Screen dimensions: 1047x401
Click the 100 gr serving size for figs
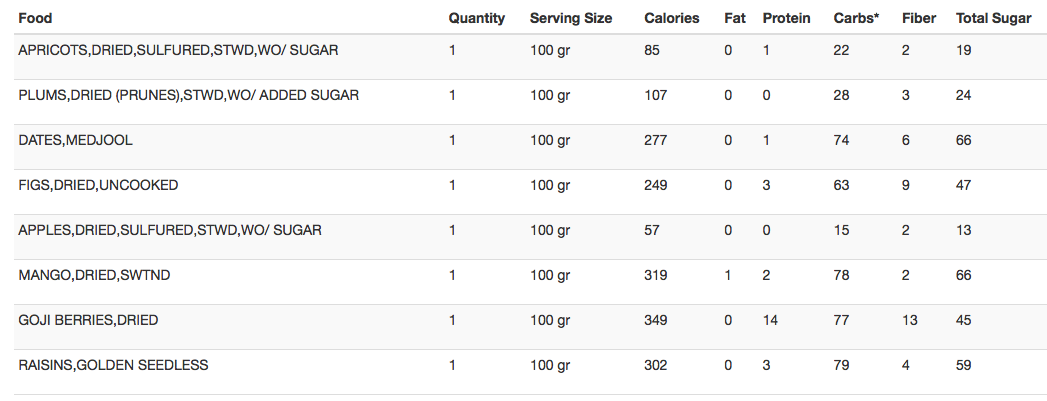point(550,186)
